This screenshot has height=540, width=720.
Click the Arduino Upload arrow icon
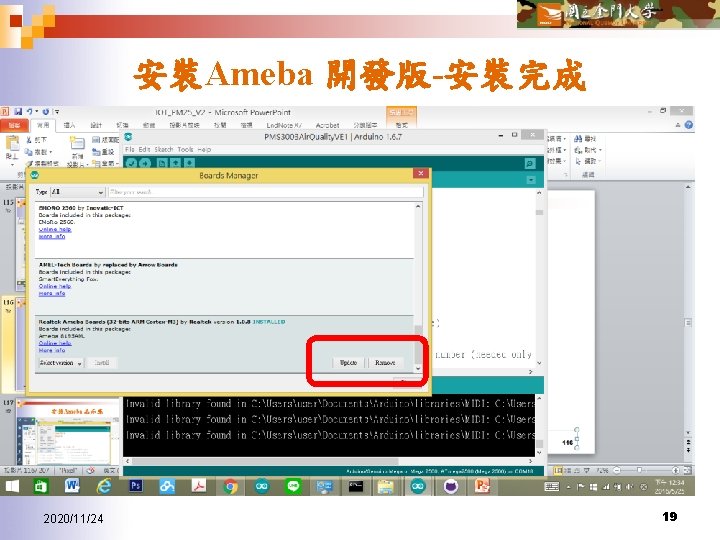(145, 163)
